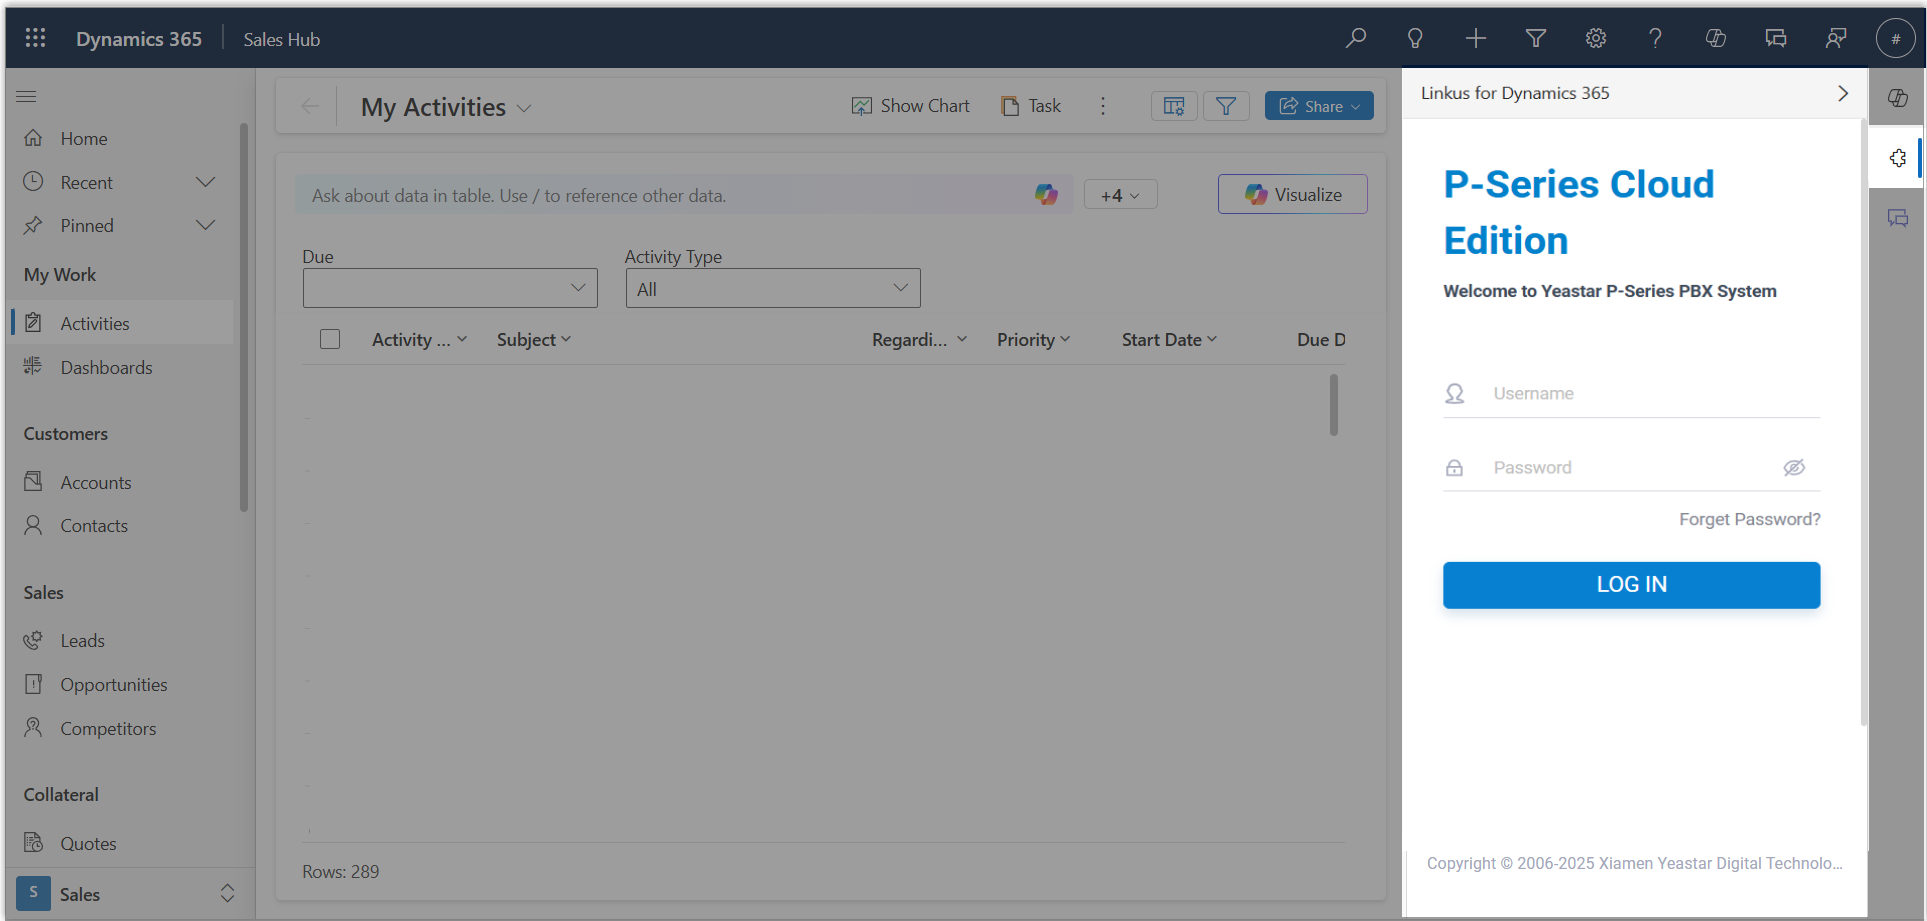Click the question mark help icon
The image size is (1927, 921).
click(x=1655, y=38)
